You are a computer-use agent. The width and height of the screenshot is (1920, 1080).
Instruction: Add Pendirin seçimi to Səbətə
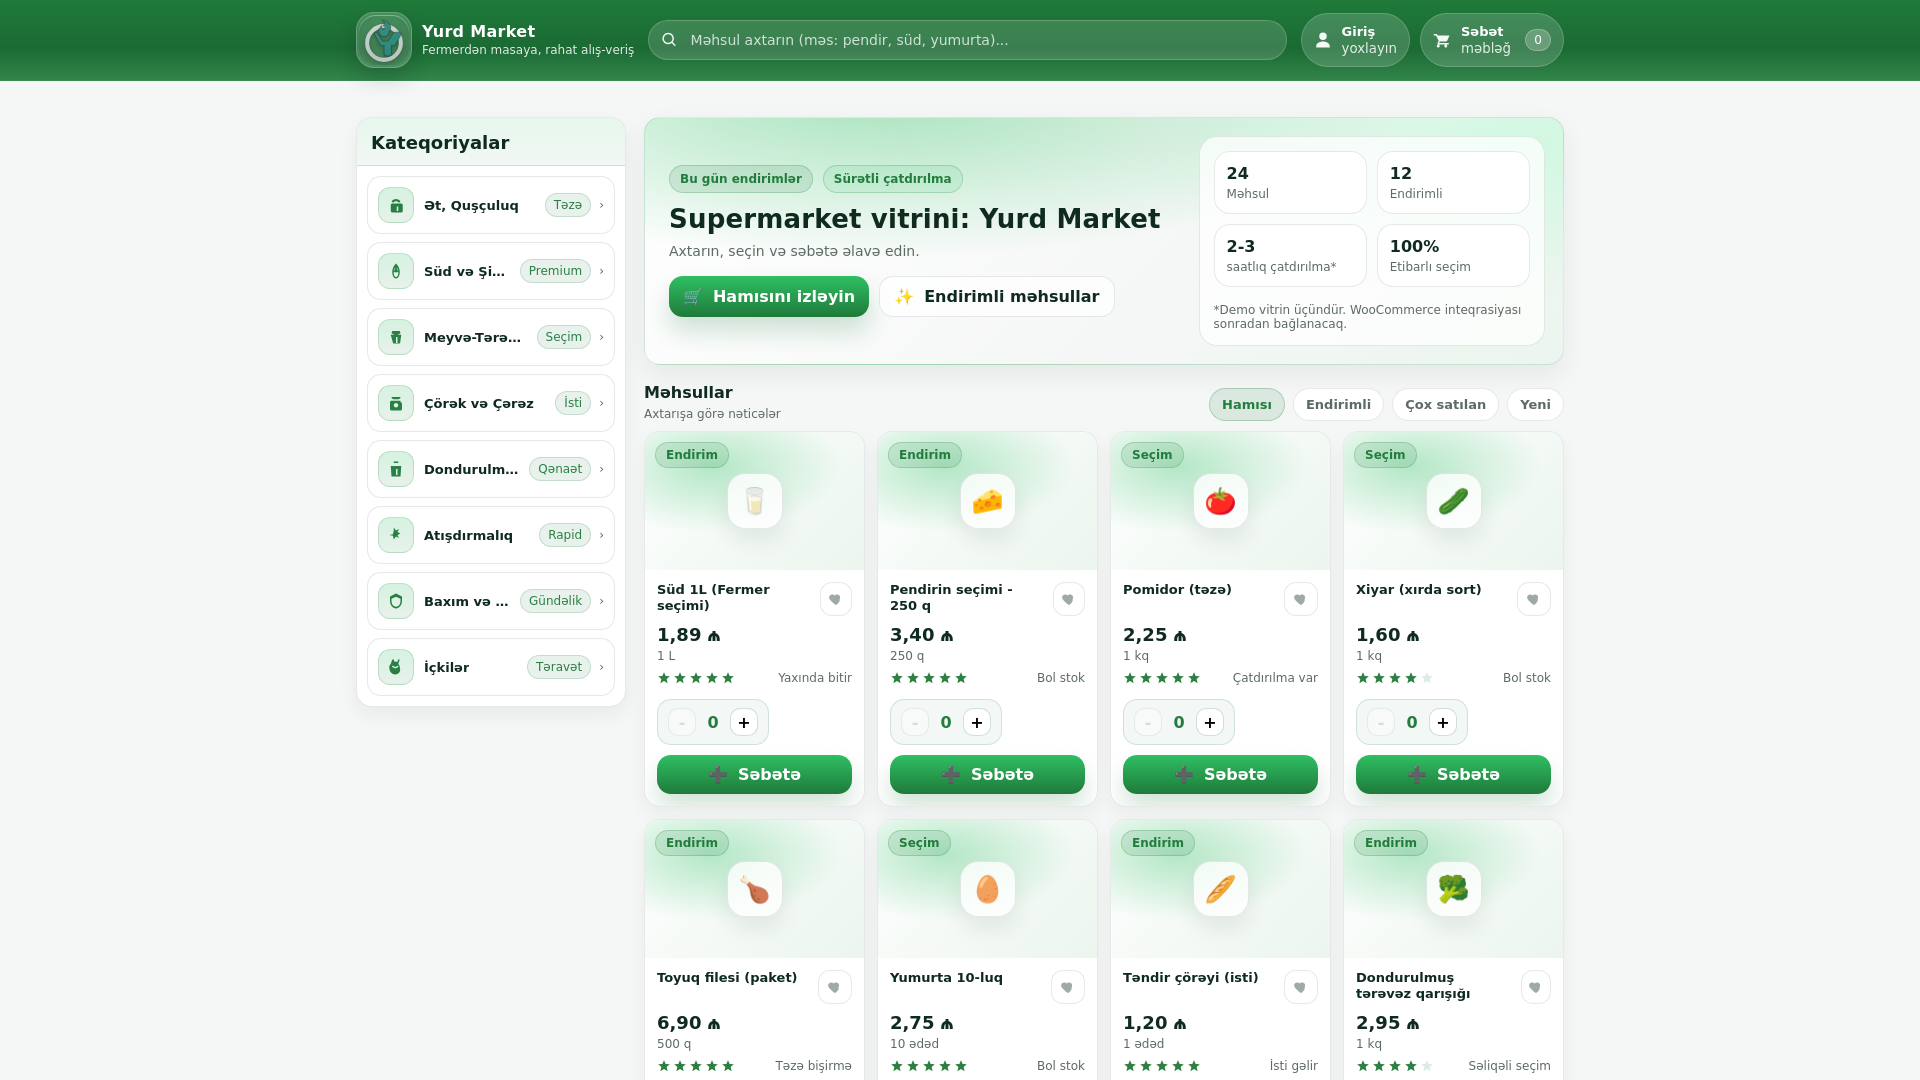(x=988, y=774)
